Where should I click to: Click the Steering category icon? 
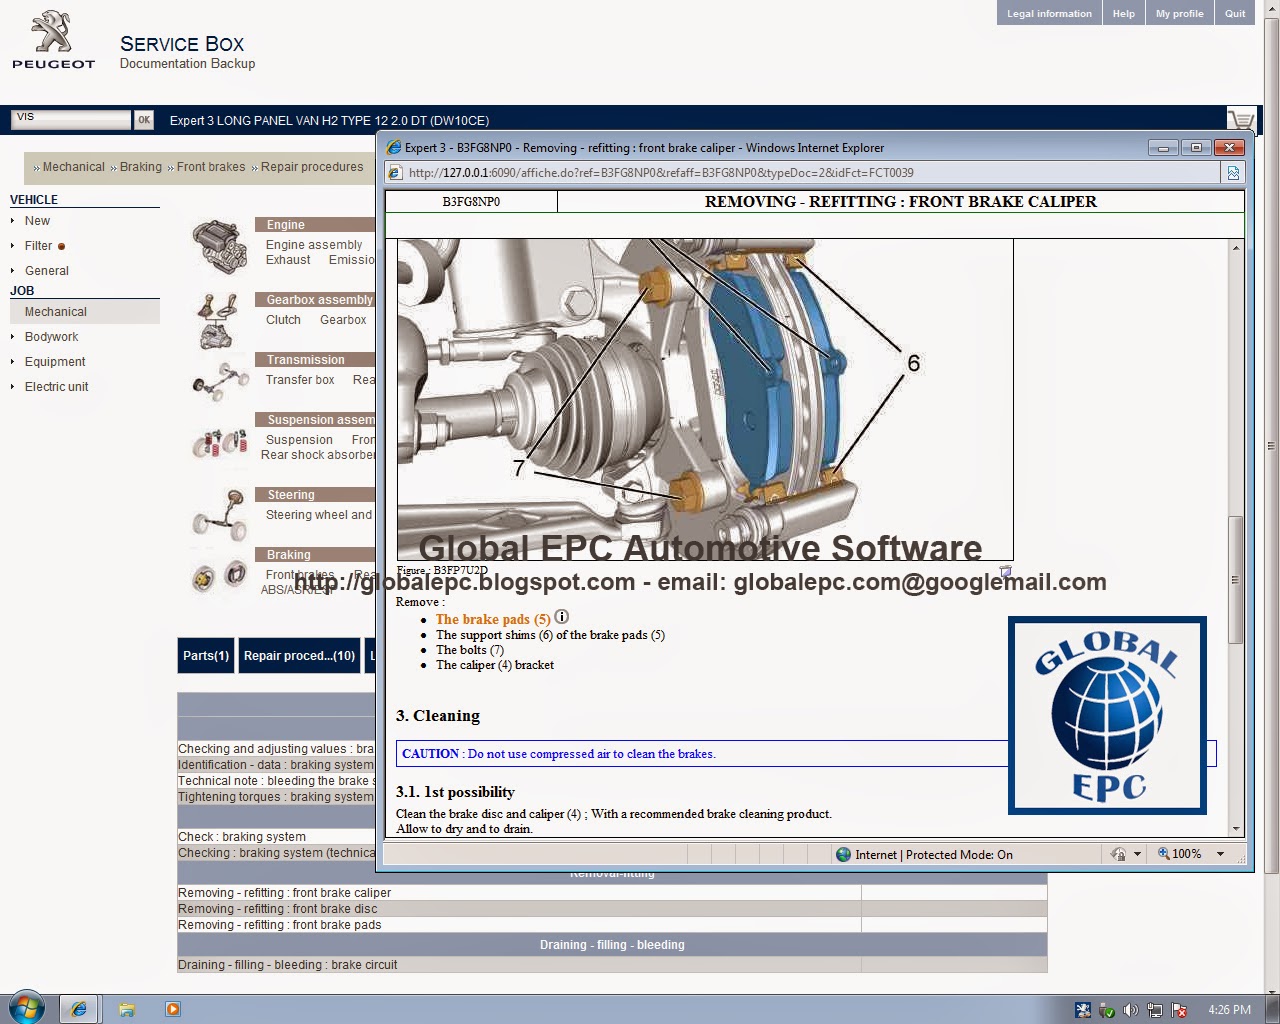pos(218,513)
